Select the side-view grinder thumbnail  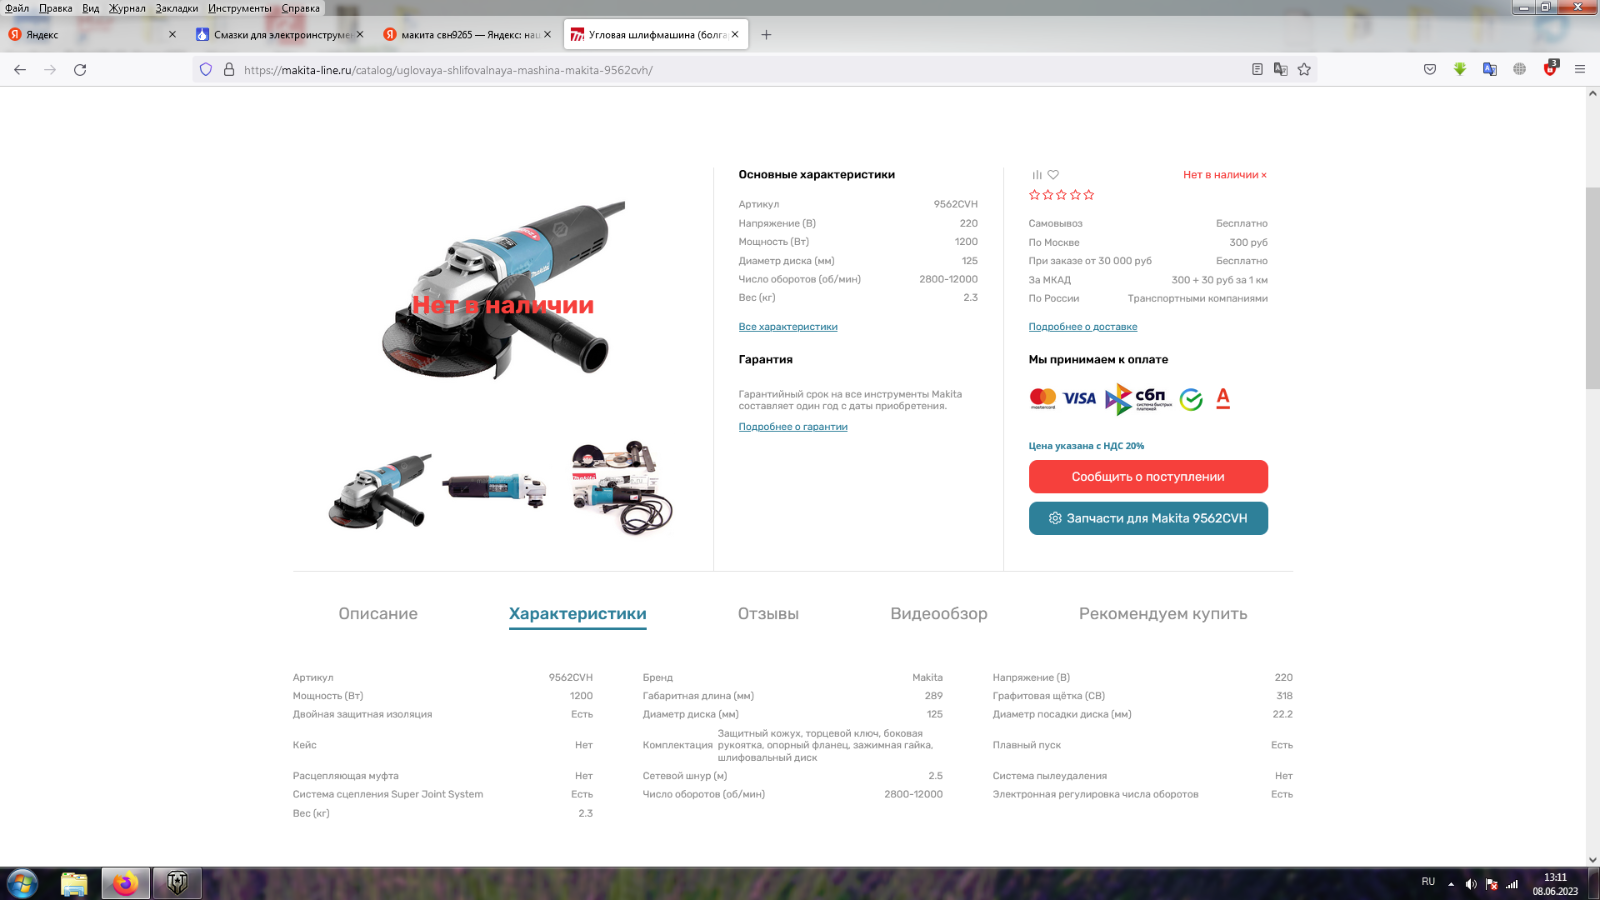click(x=495, y=489)
